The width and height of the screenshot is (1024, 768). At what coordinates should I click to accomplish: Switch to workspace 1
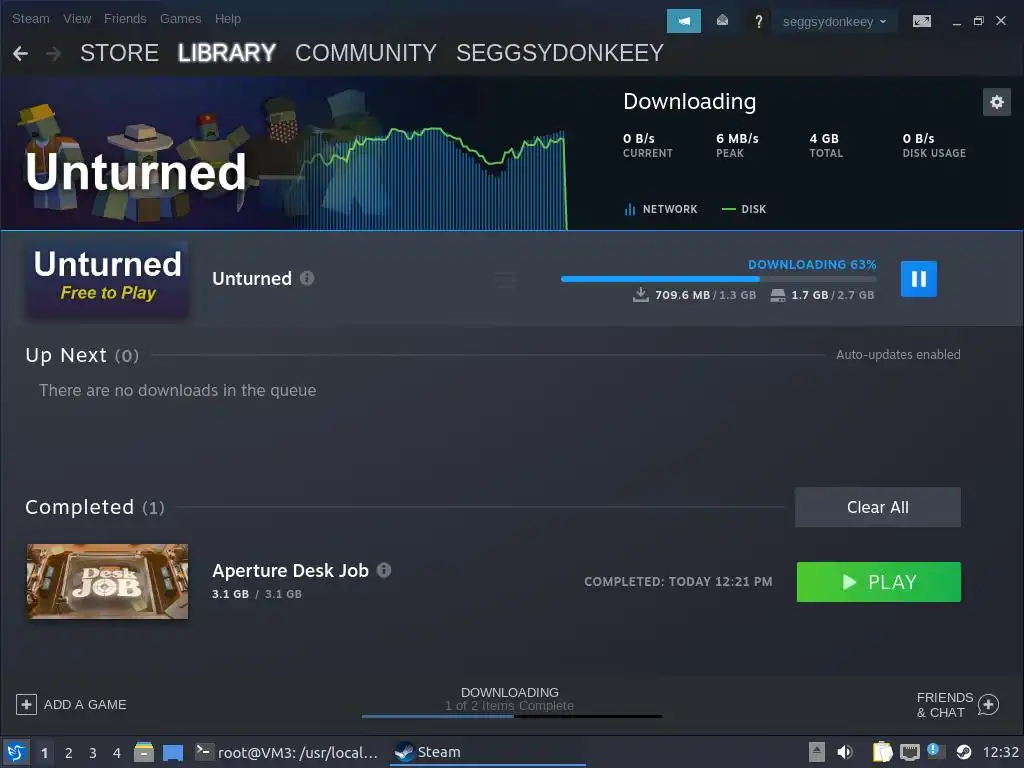(44, 753)
